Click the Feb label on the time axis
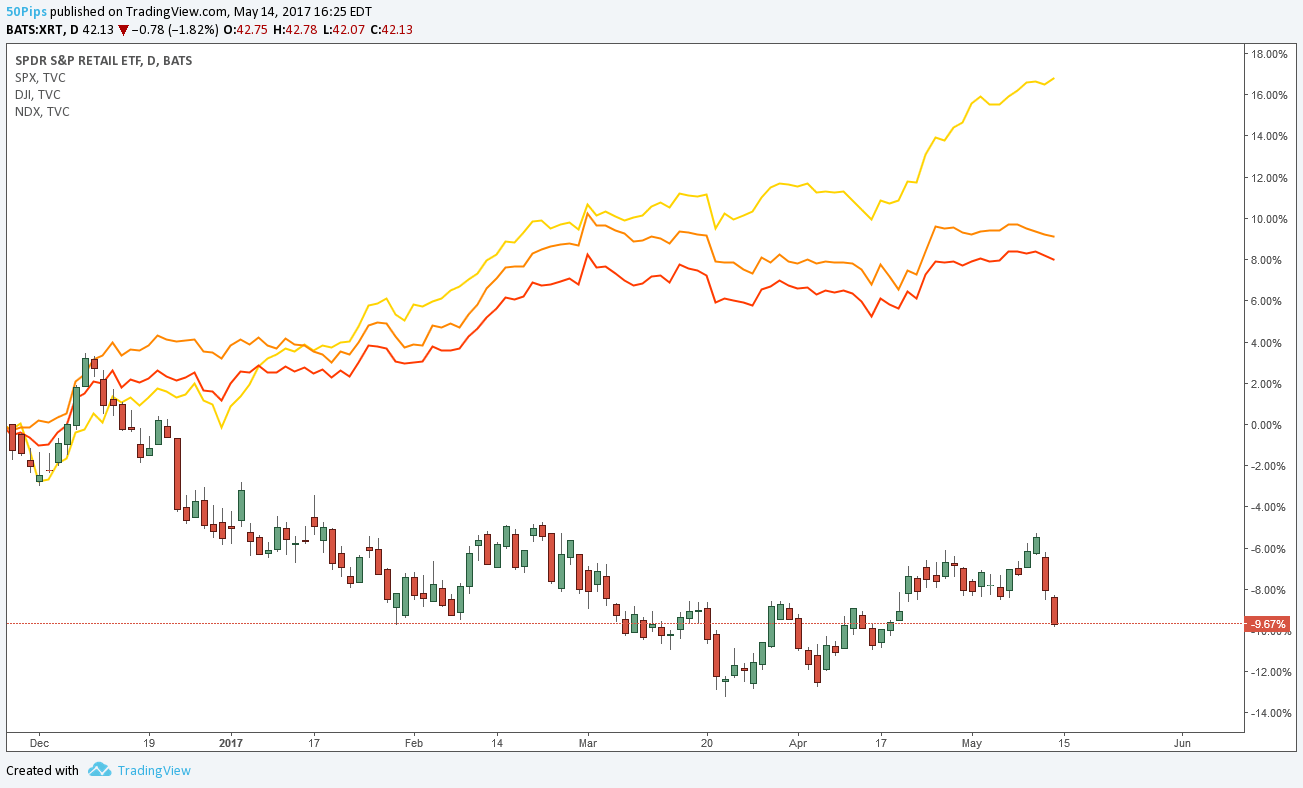This screenshot has height=788, width=1303. 413,743
